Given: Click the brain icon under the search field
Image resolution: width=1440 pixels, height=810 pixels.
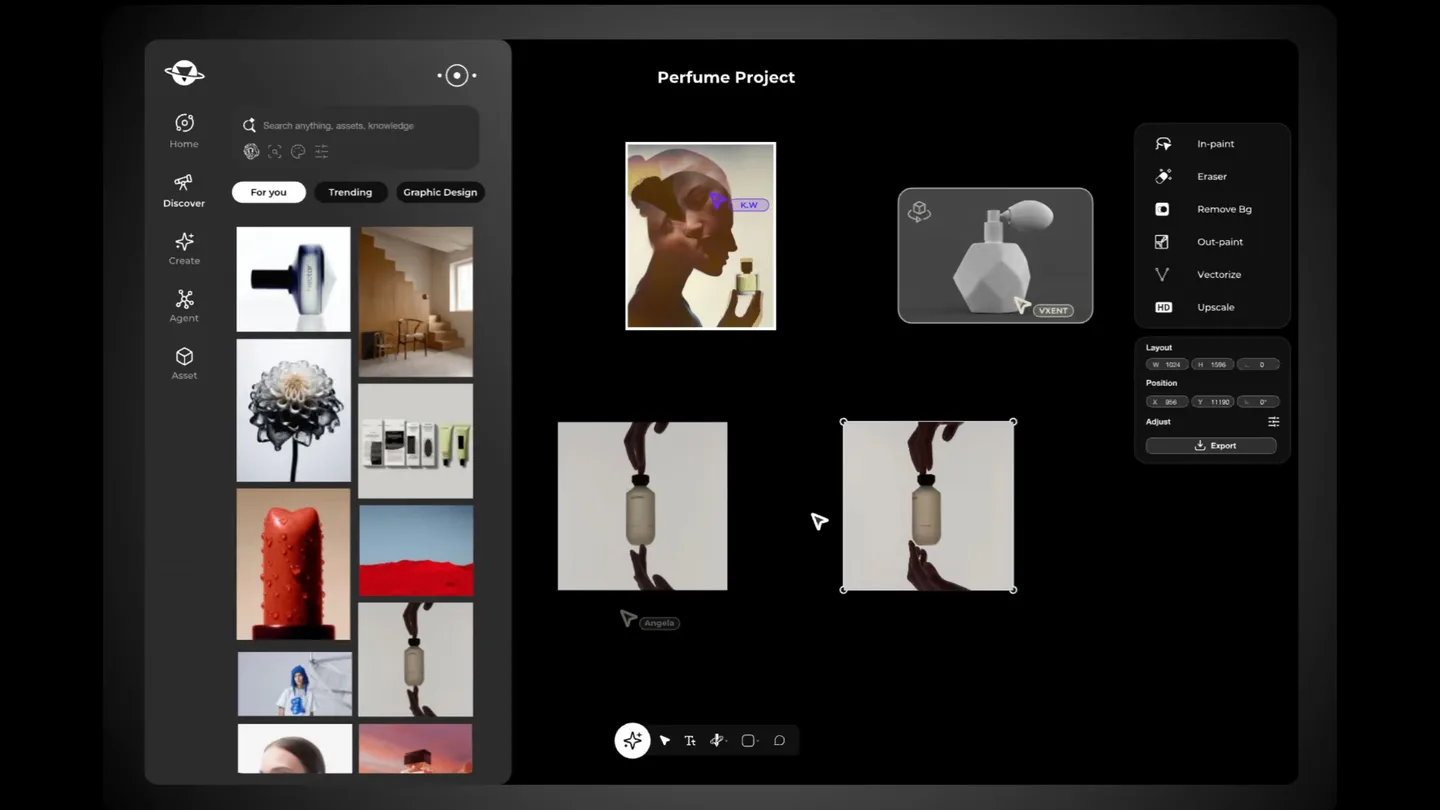Looking at the screenshot, I should pos(251,151).
